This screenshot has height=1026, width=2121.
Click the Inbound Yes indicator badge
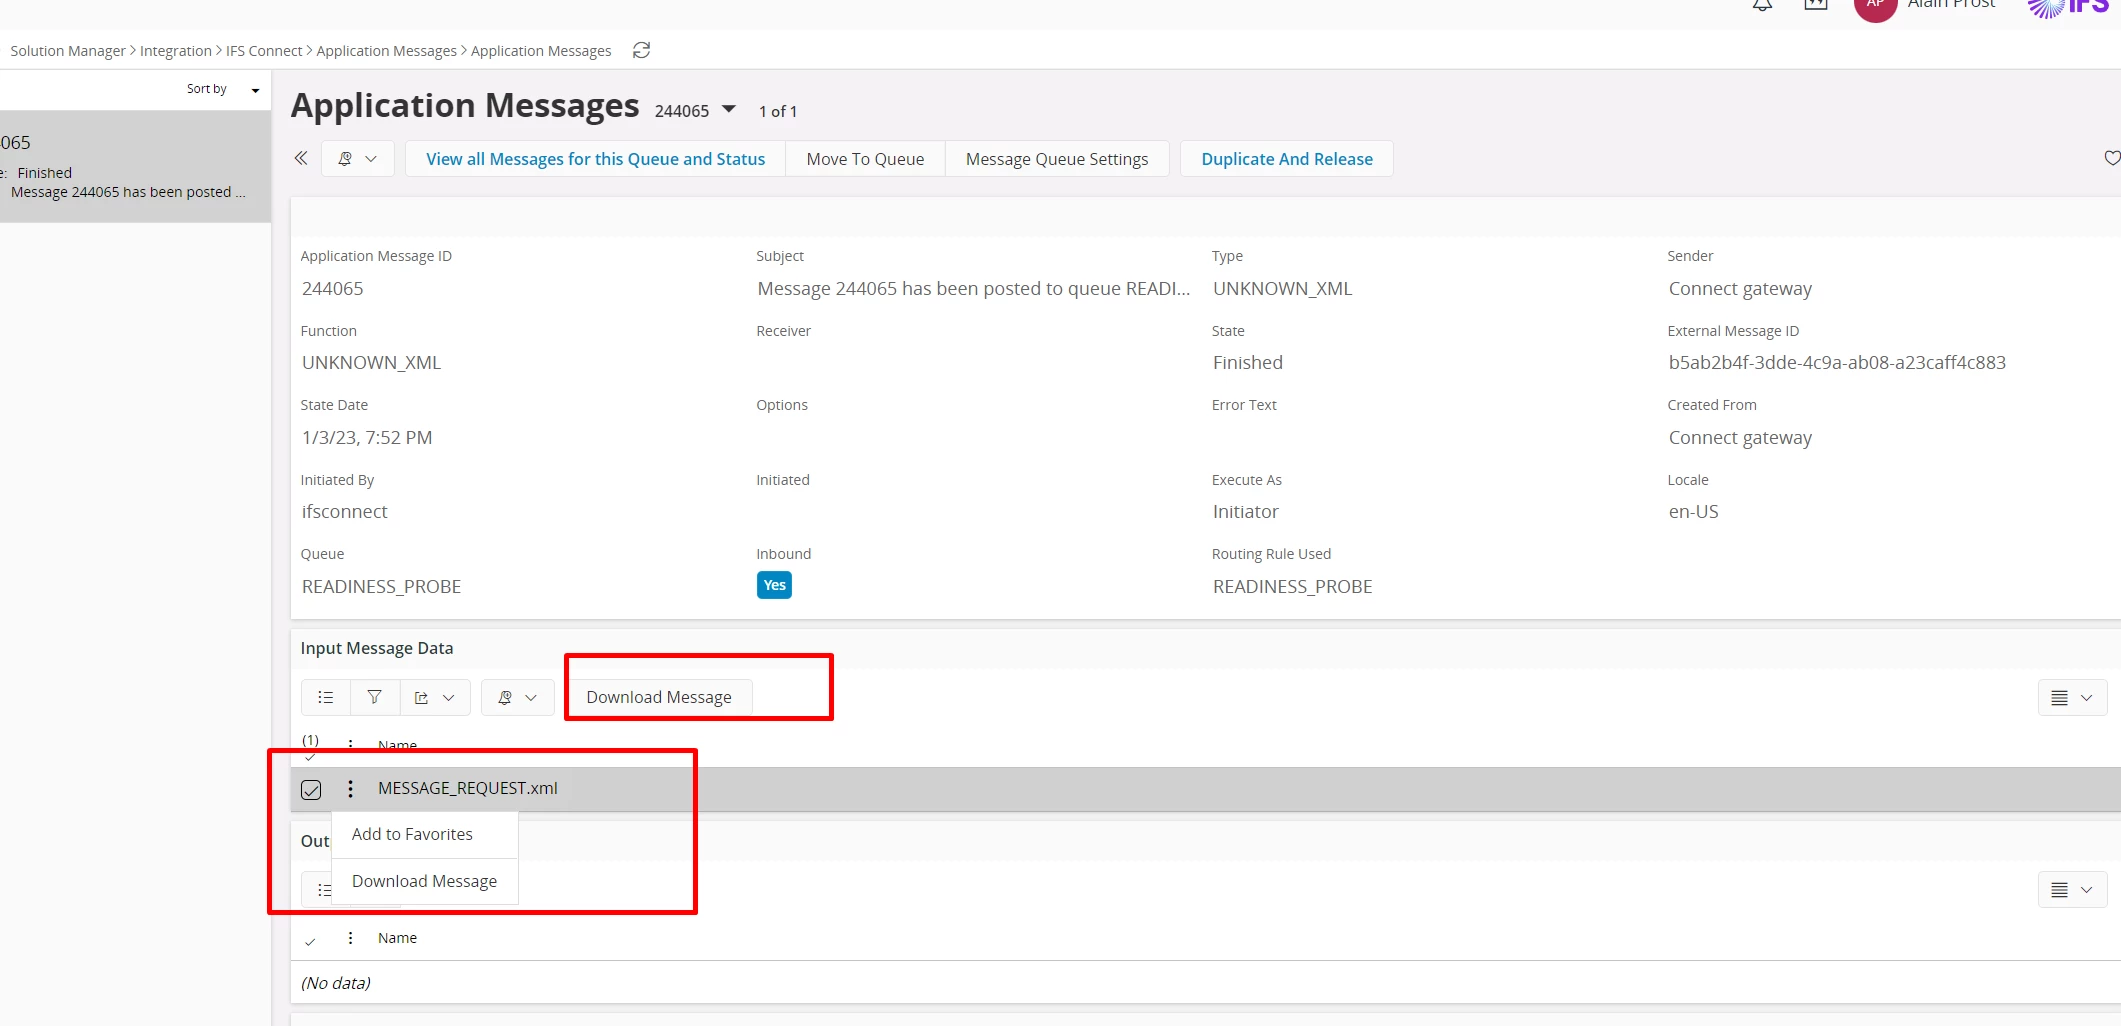(773, 585)
